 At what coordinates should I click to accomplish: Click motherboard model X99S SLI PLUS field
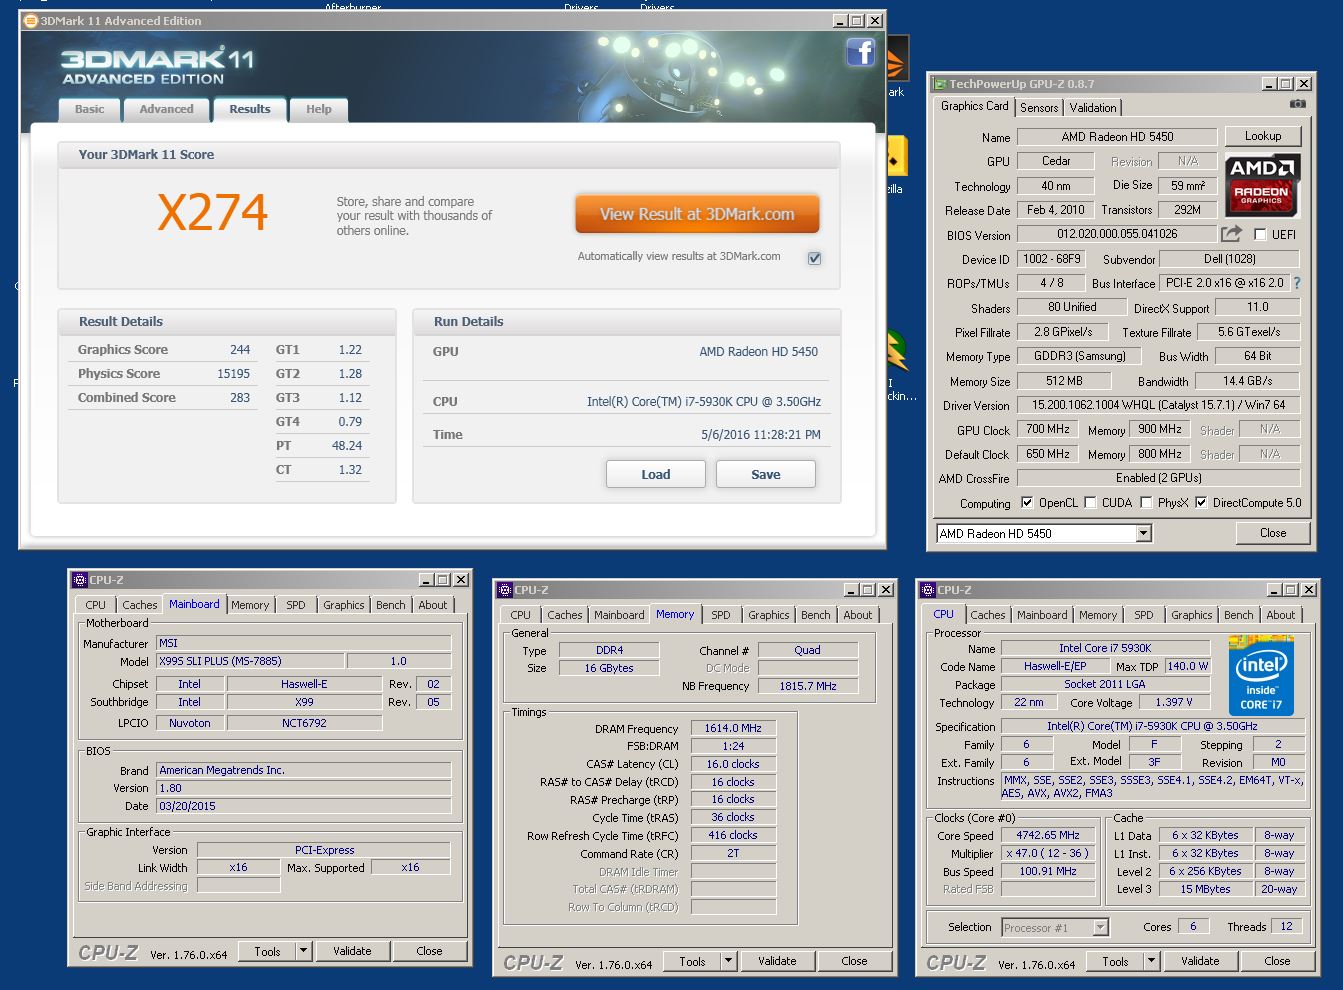pyautogui.click(x=250, y=661)
